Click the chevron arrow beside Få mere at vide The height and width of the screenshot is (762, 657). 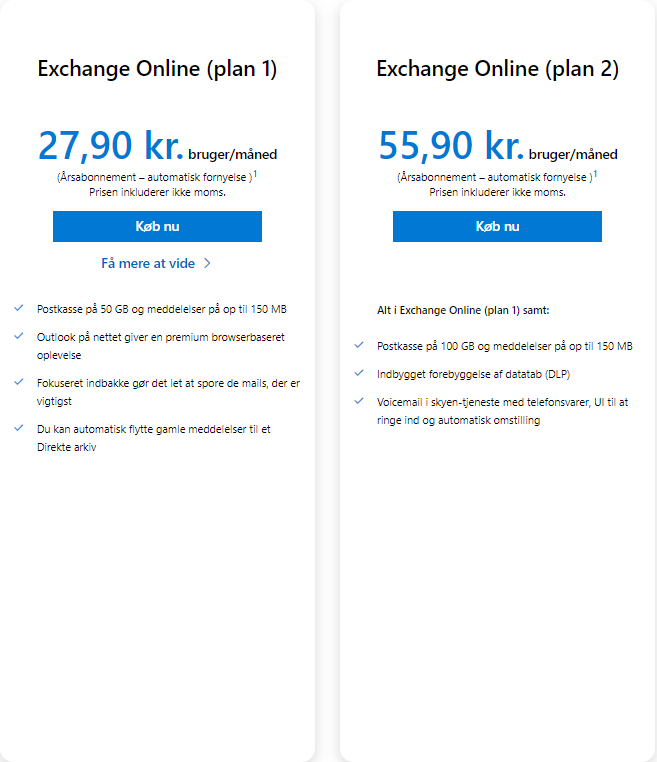(x=207, y=263)
